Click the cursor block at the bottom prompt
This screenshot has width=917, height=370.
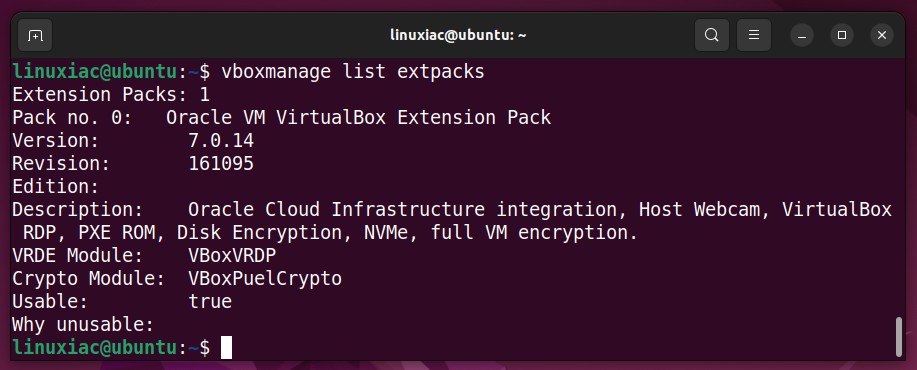point(226,348)
